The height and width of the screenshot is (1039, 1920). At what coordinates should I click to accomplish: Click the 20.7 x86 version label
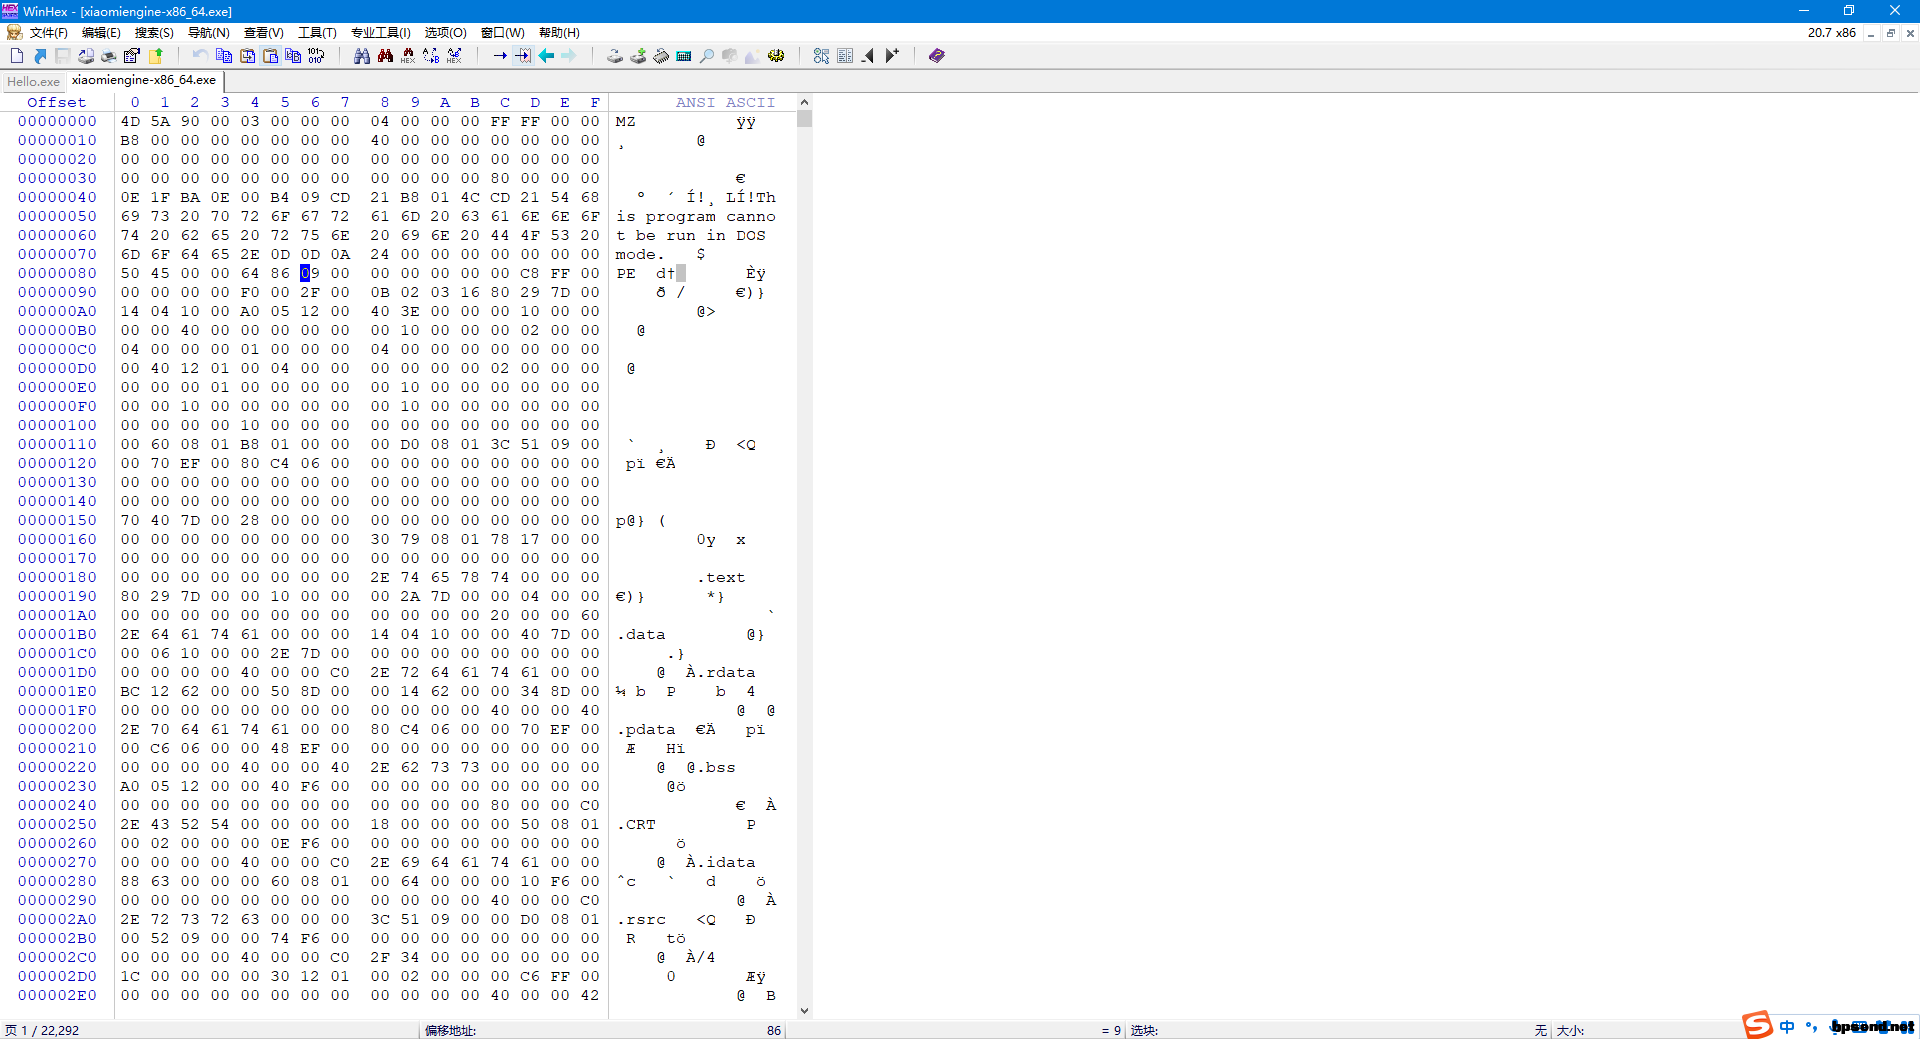pyautogui.click(x=1831, y=33)
